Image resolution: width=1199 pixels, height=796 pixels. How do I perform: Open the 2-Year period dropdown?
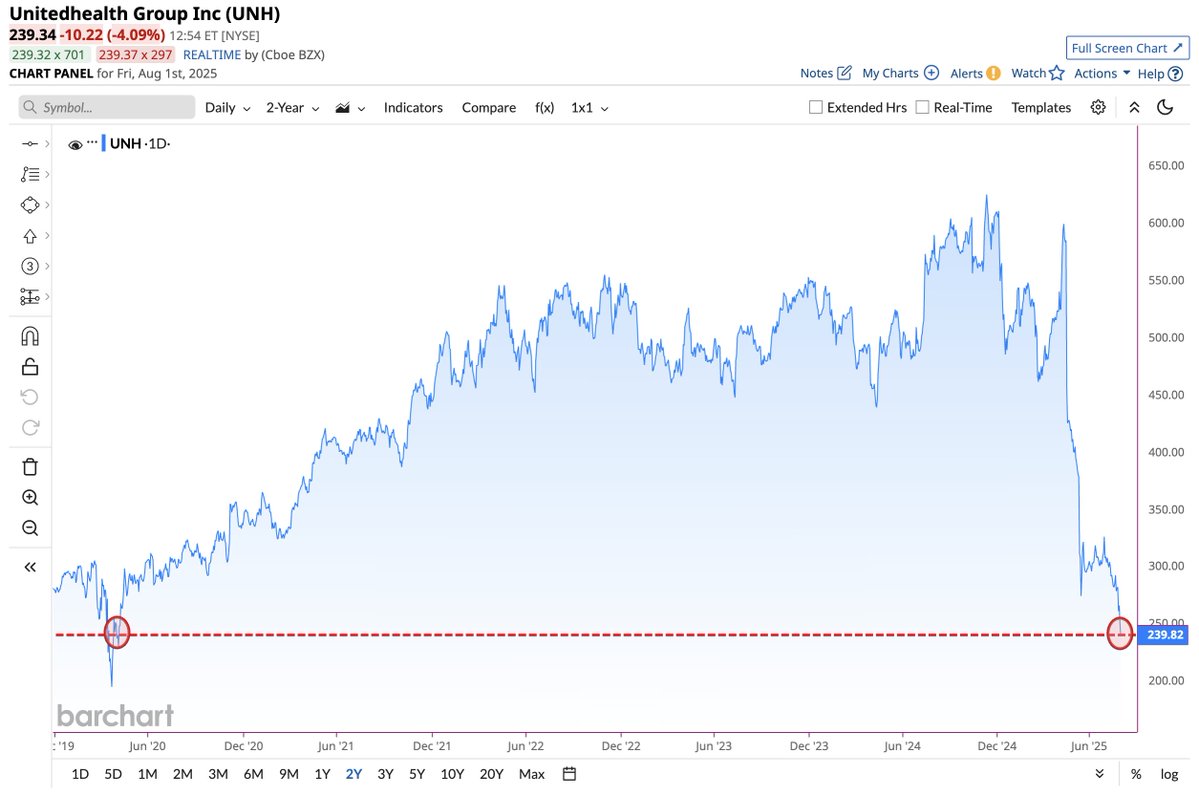292,108
